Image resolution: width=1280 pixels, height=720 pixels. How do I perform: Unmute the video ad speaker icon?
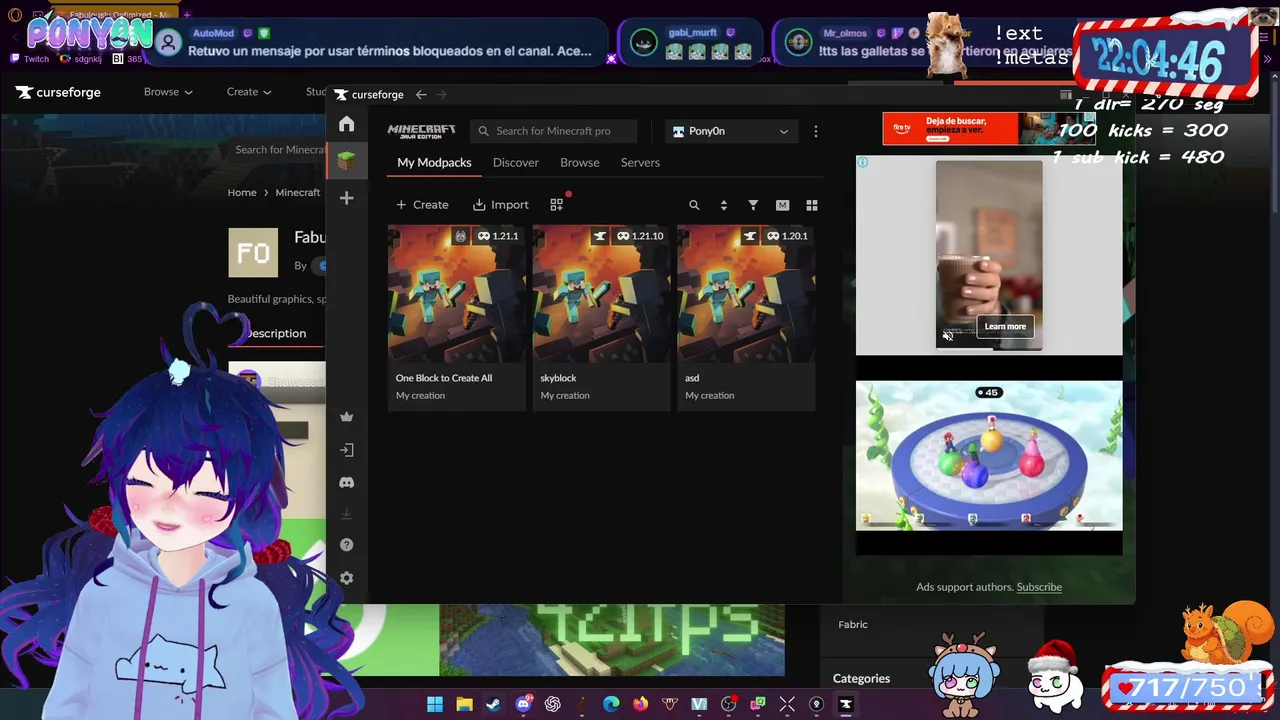click(948, 336)
